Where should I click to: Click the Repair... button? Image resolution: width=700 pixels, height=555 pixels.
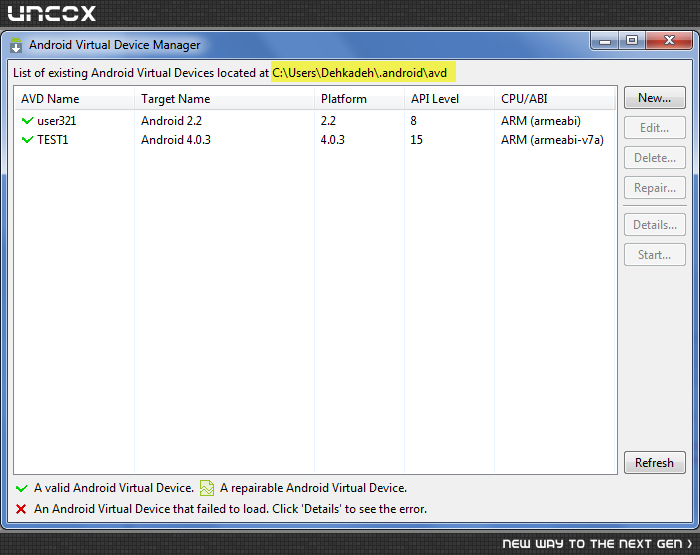(654, 188)
